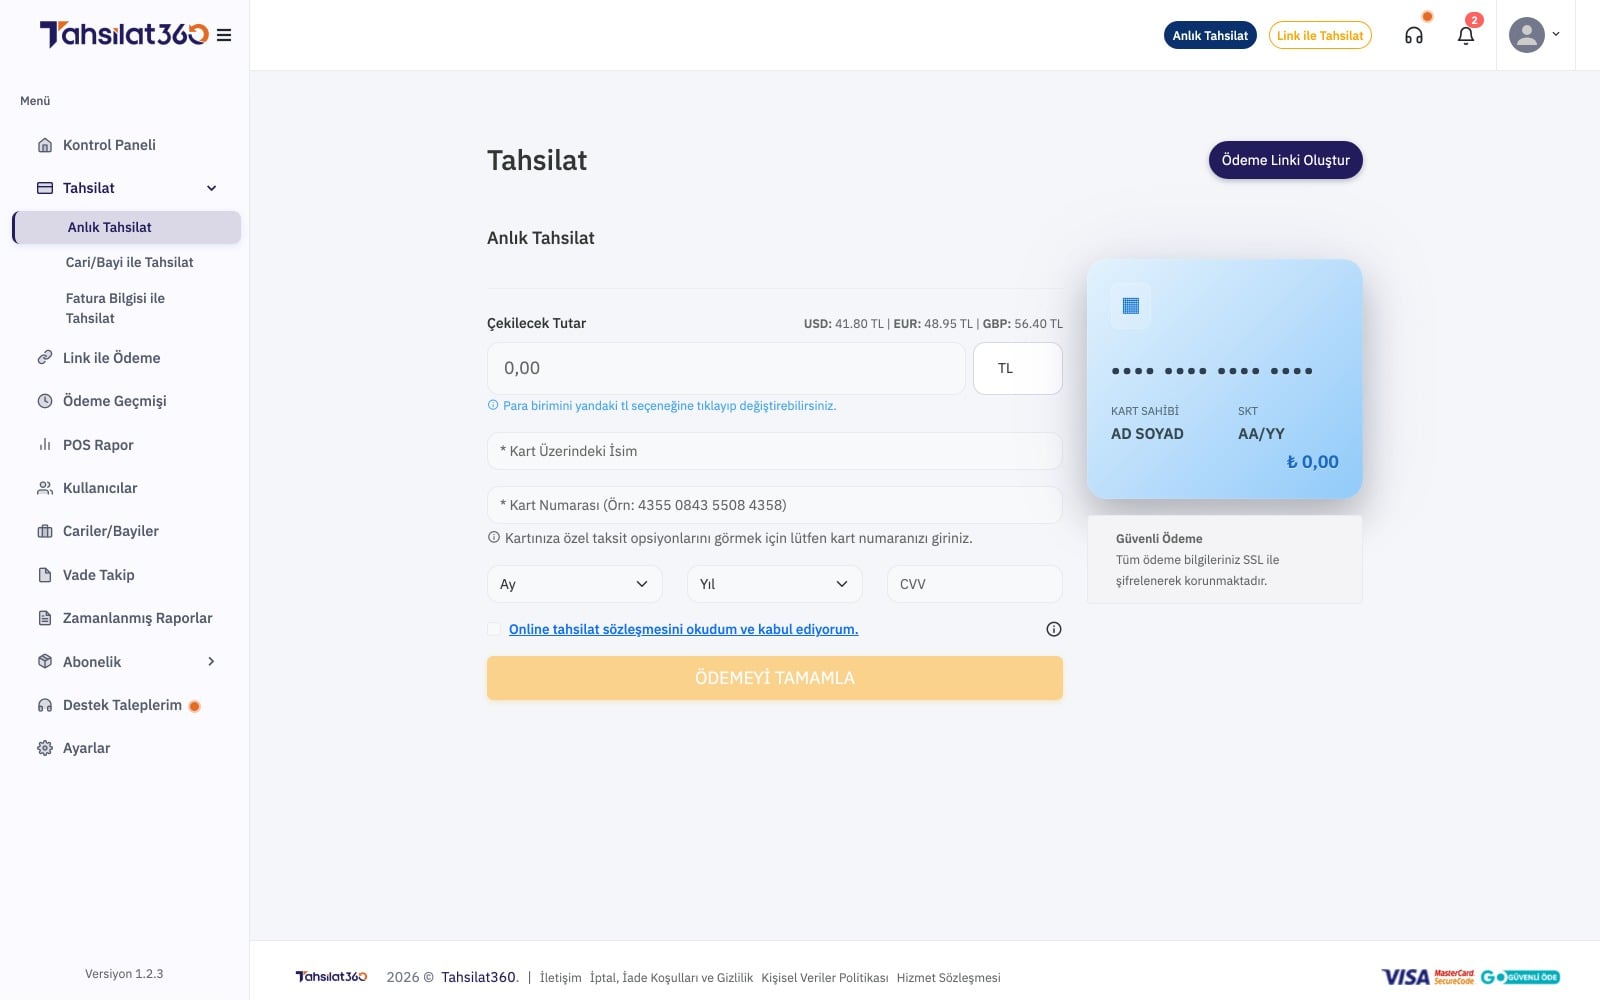Open Fatura Bilgisi ile Tahsilat item
This screenshot has width=1600, height=1007.
[x=115, y=308]
